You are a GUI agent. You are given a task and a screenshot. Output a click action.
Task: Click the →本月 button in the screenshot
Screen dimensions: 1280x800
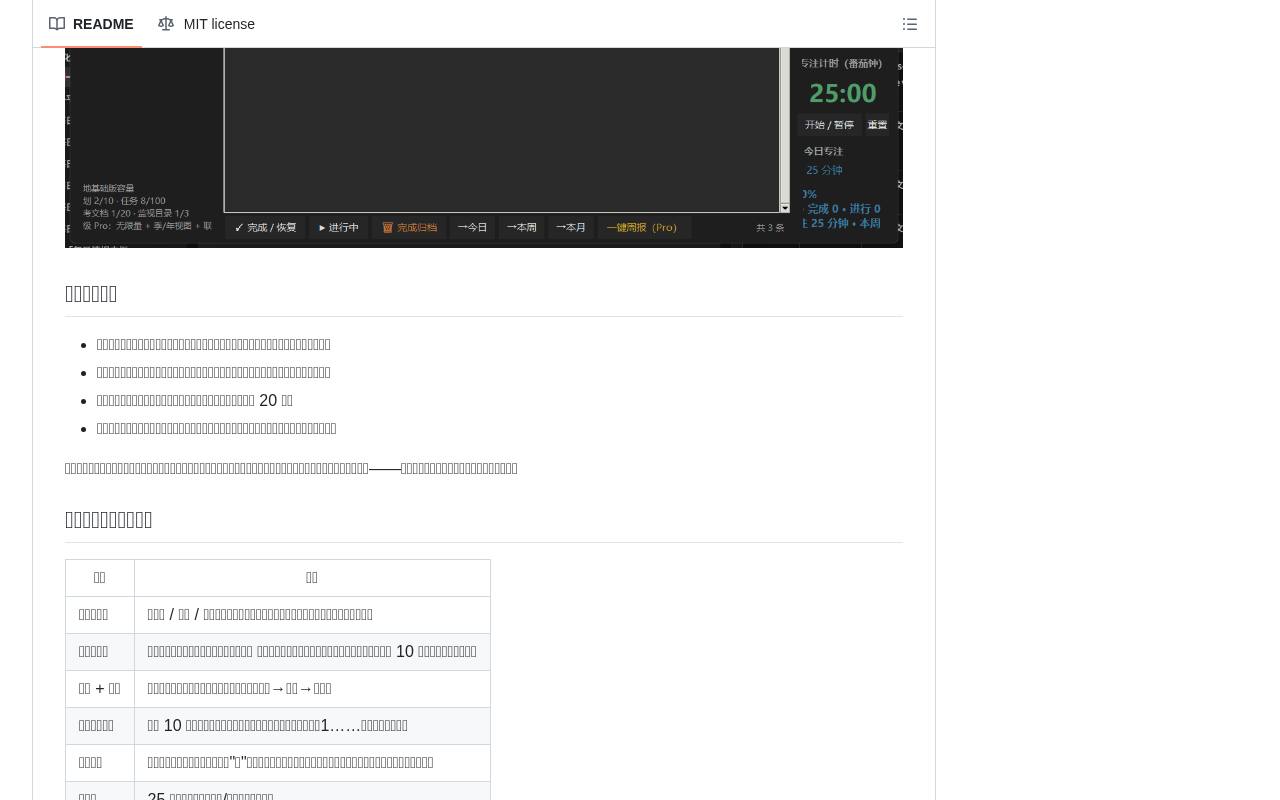[570, 227]
